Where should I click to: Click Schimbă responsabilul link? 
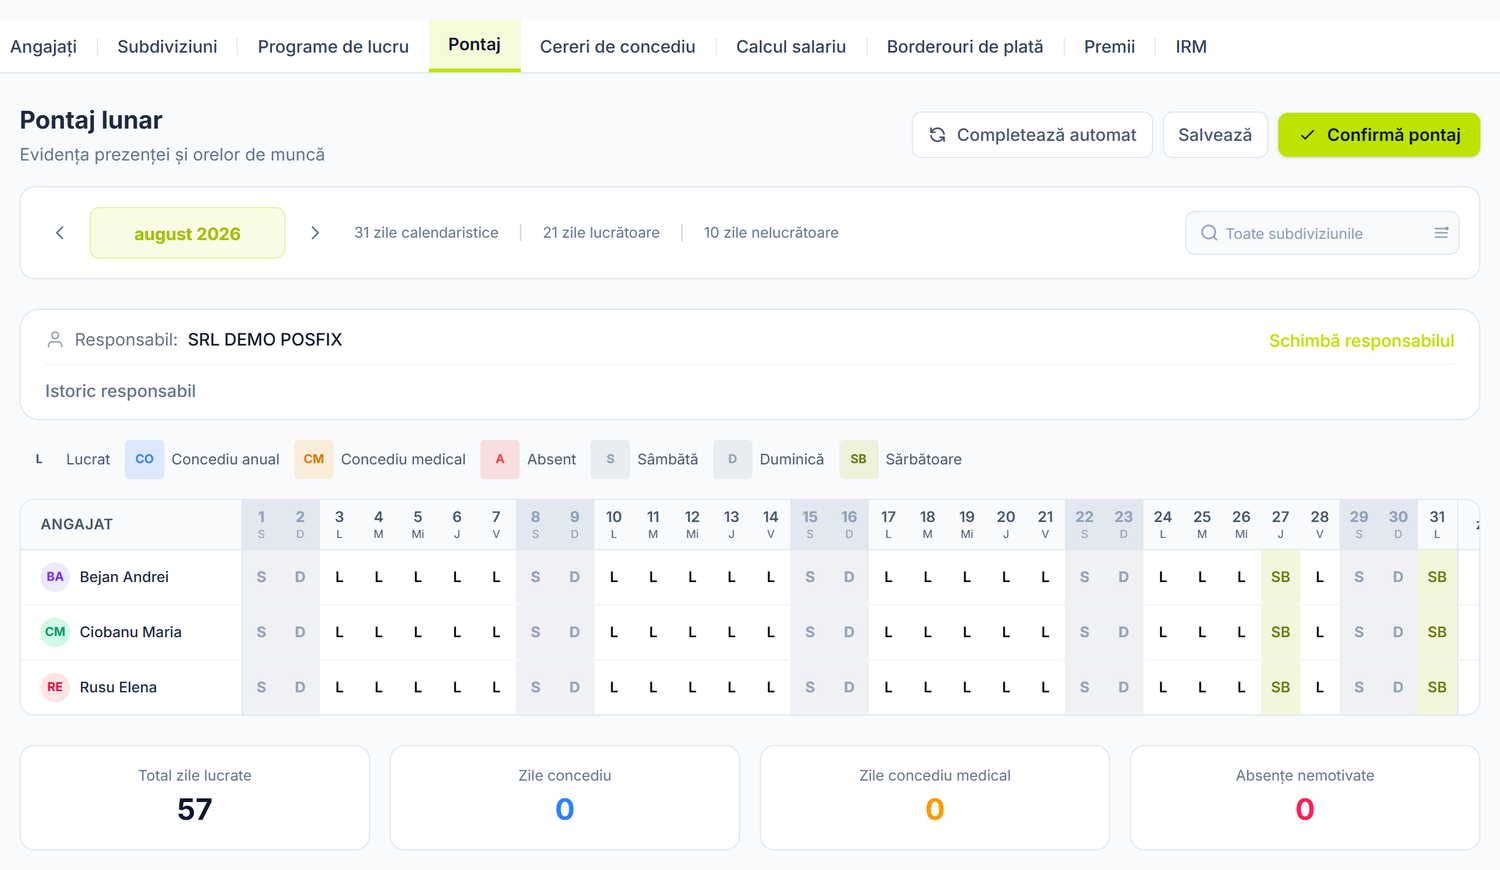click(1361, 341)
